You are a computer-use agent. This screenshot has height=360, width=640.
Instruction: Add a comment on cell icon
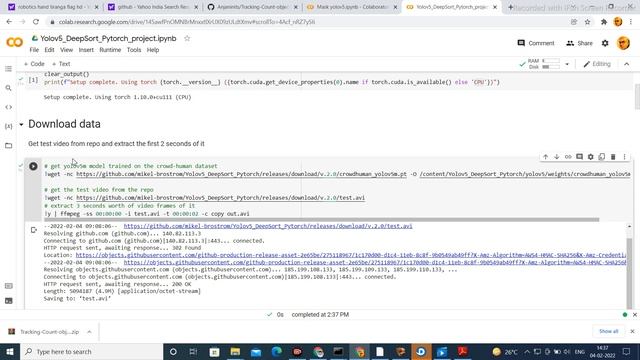pyautogui.click(x=579, y=157)
